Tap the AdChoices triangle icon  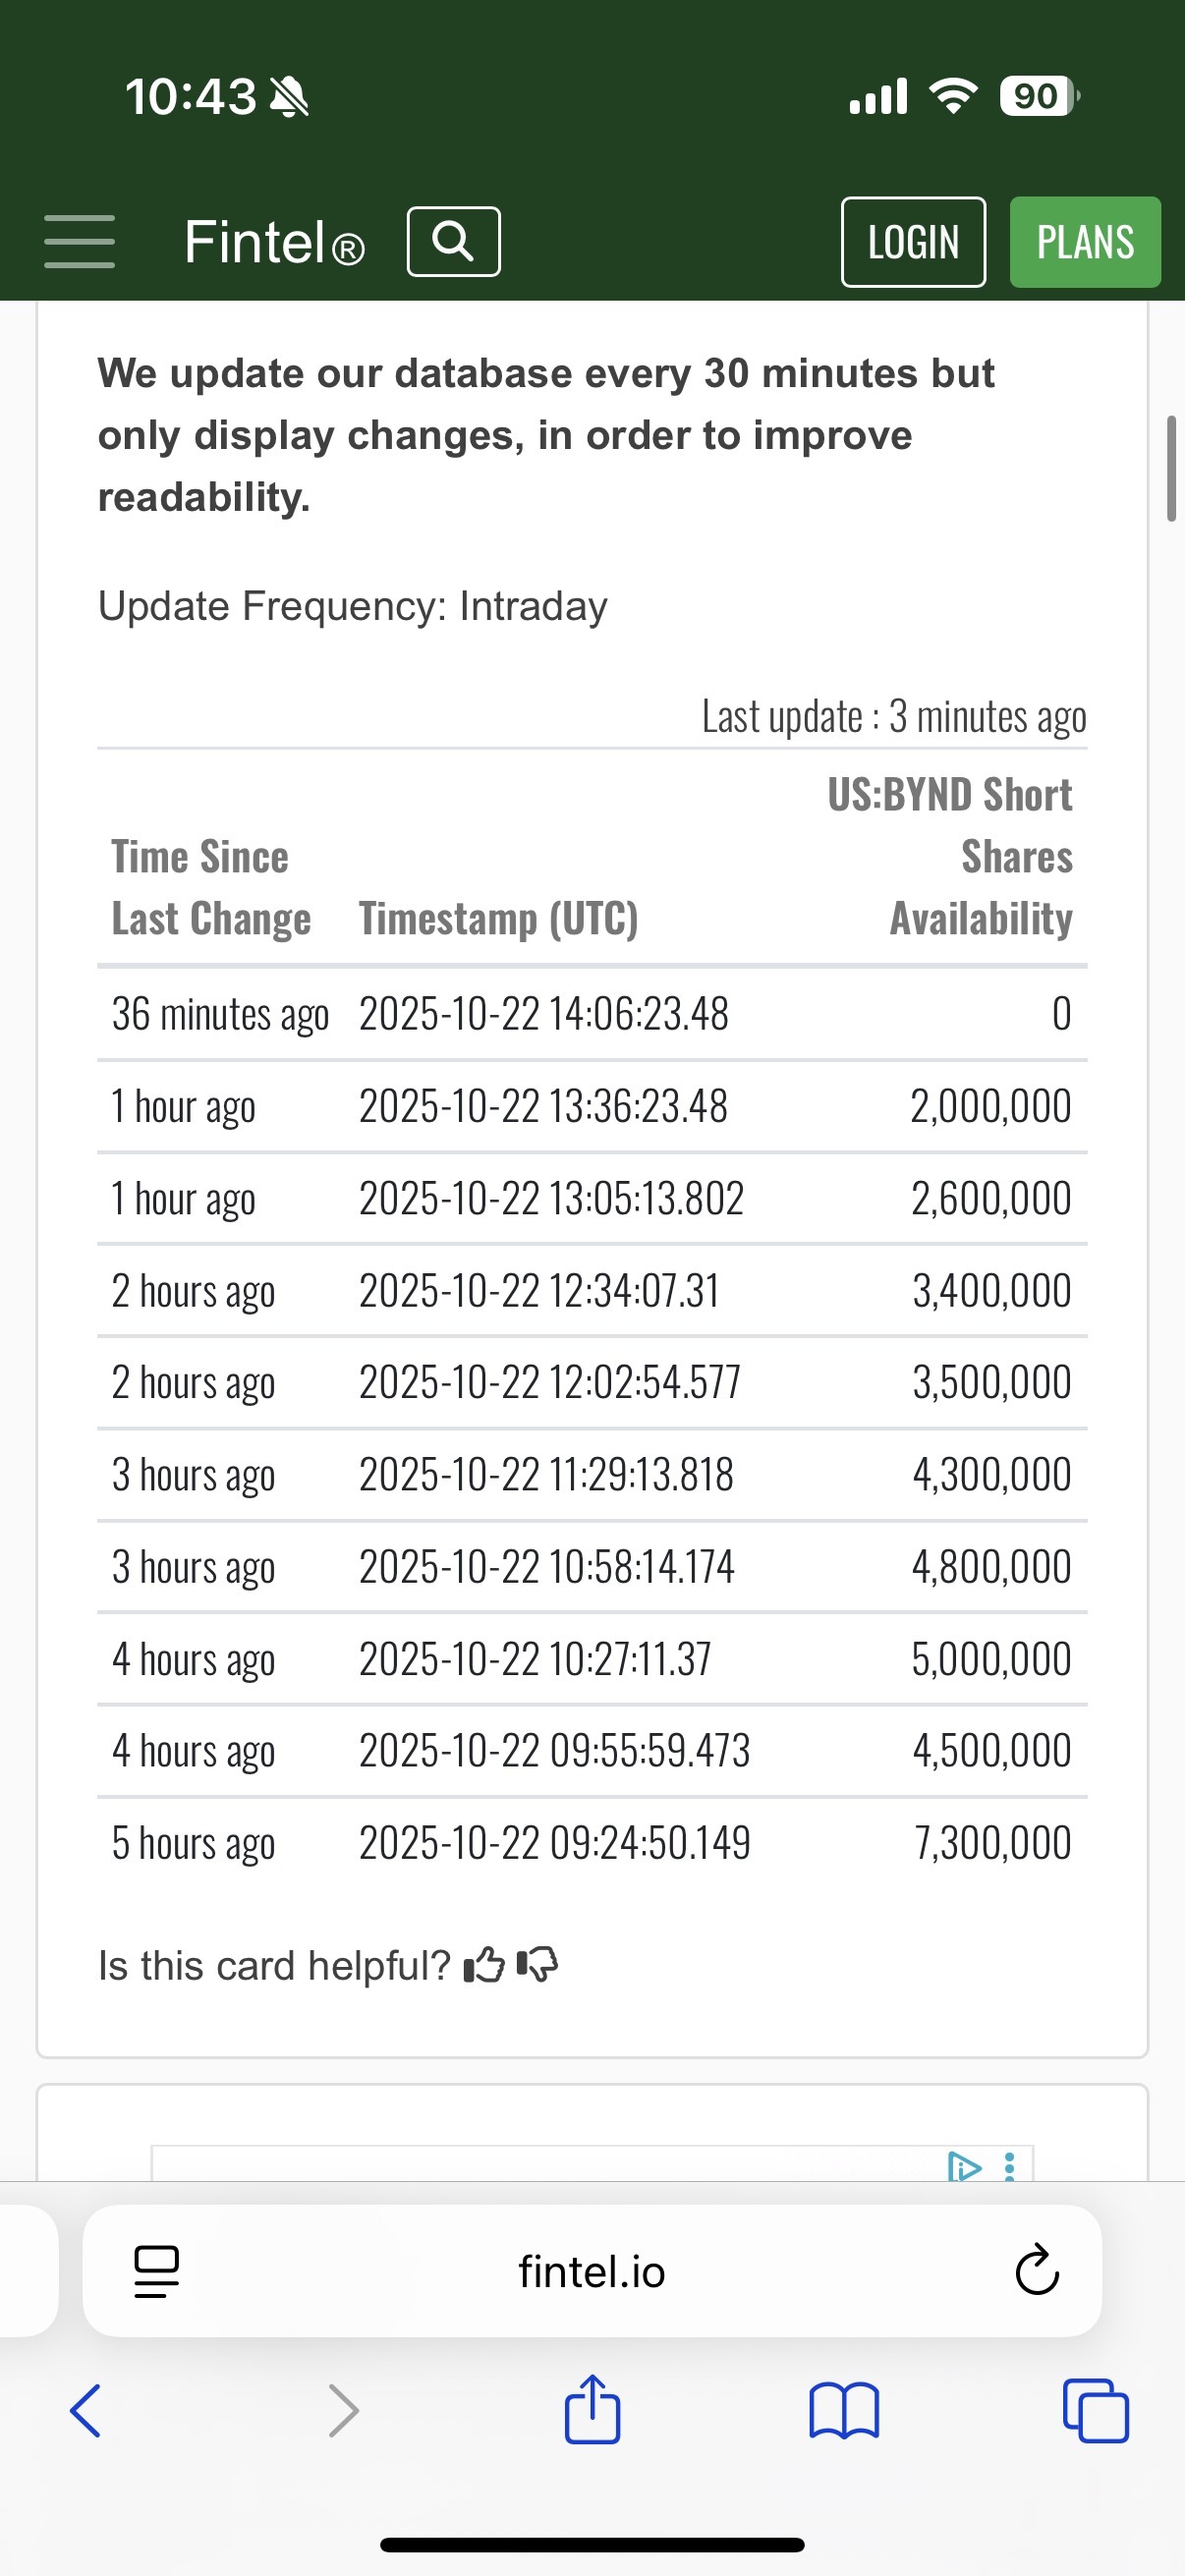[964, 2166]
